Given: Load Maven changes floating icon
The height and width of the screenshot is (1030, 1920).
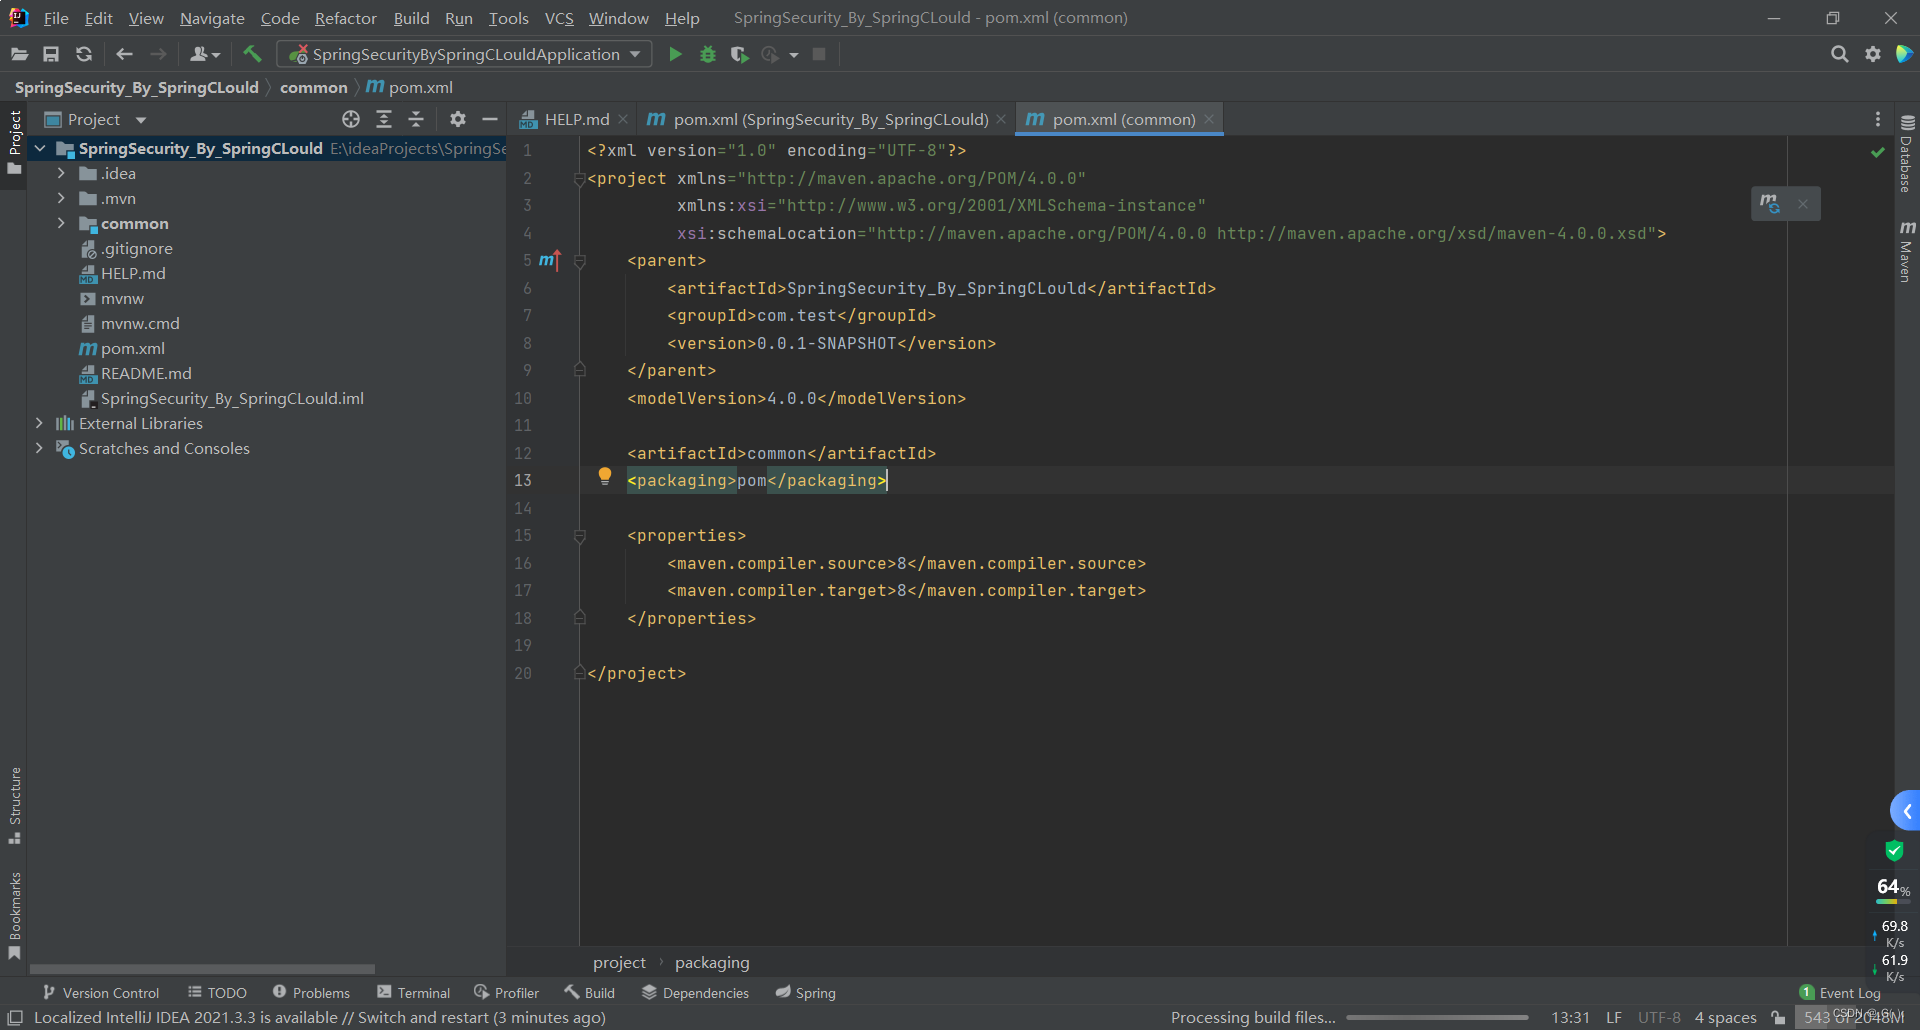Looking at the screenshot, I should [1770, 204].
